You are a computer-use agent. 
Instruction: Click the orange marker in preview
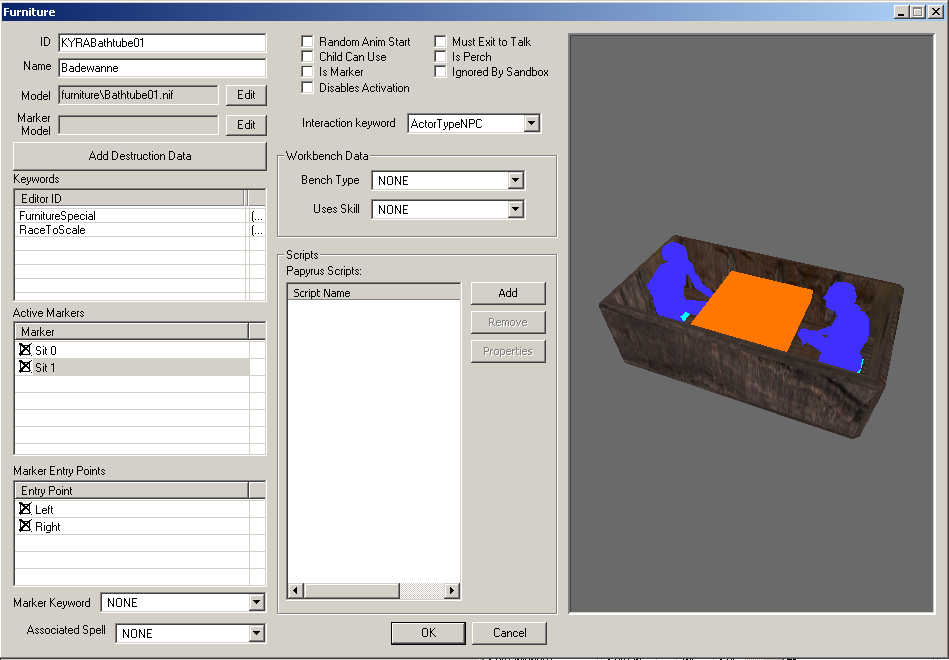coord(754,310)
